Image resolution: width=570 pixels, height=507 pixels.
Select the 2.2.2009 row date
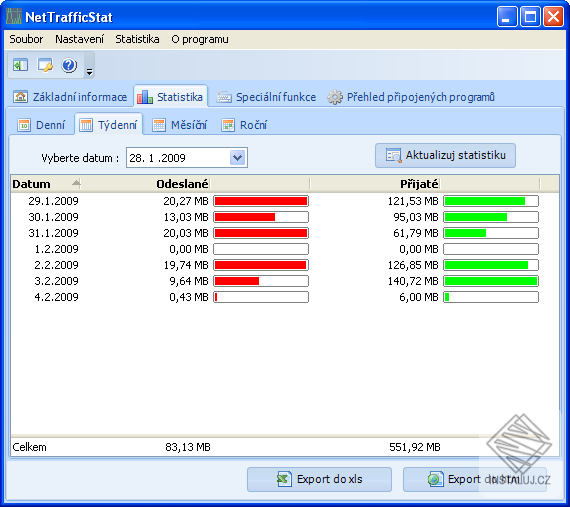pos(56,265)
